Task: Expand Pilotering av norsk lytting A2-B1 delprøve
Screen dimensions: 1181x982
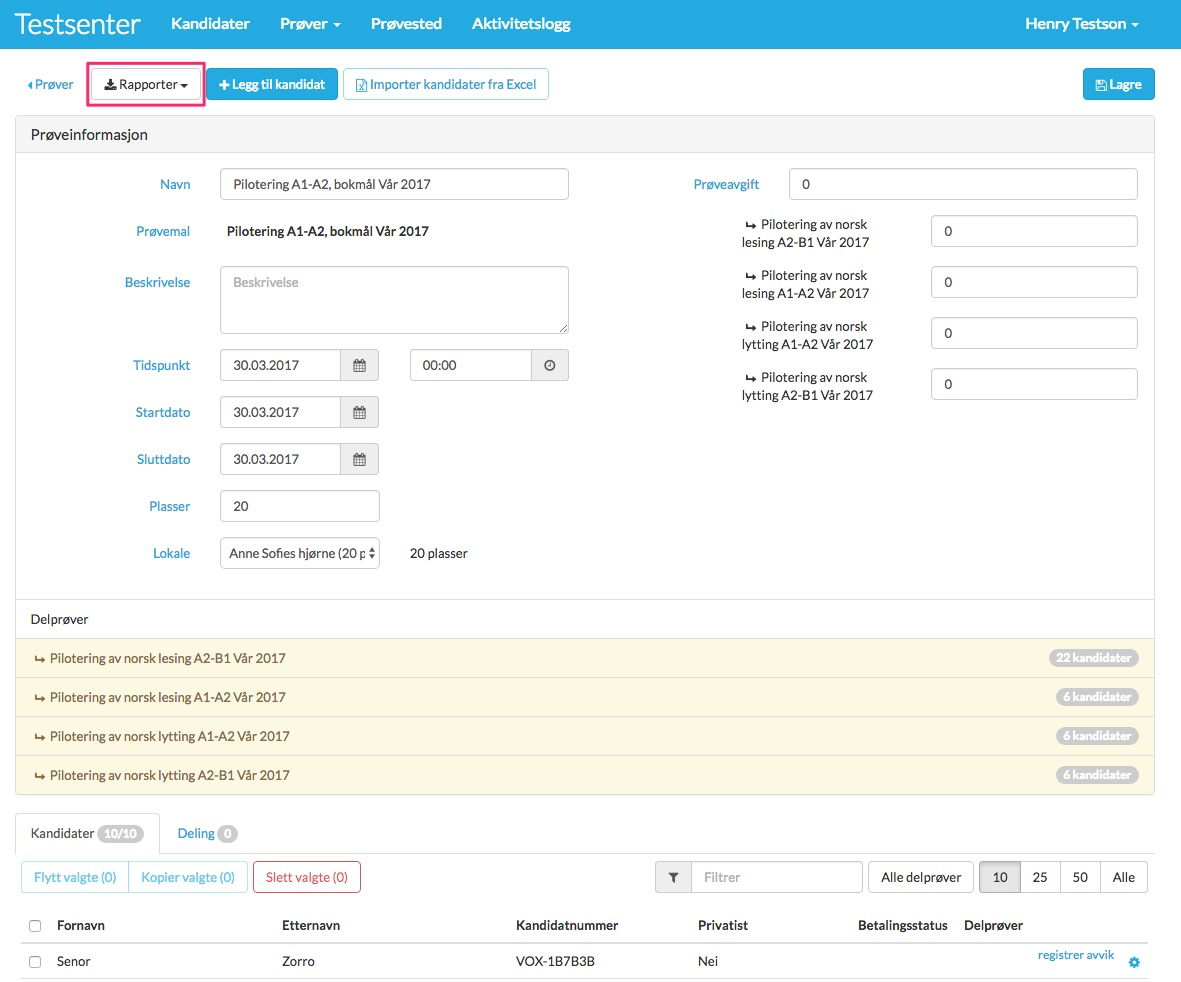Action: [x=584, y=776]
